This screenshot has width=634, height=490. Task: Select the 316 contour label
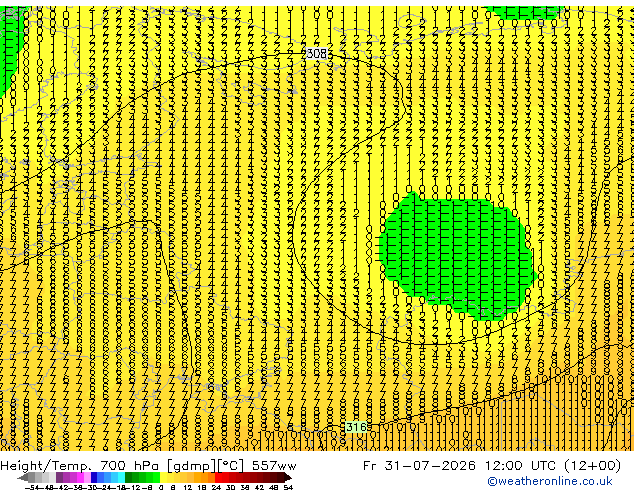[x=356, y=427]
